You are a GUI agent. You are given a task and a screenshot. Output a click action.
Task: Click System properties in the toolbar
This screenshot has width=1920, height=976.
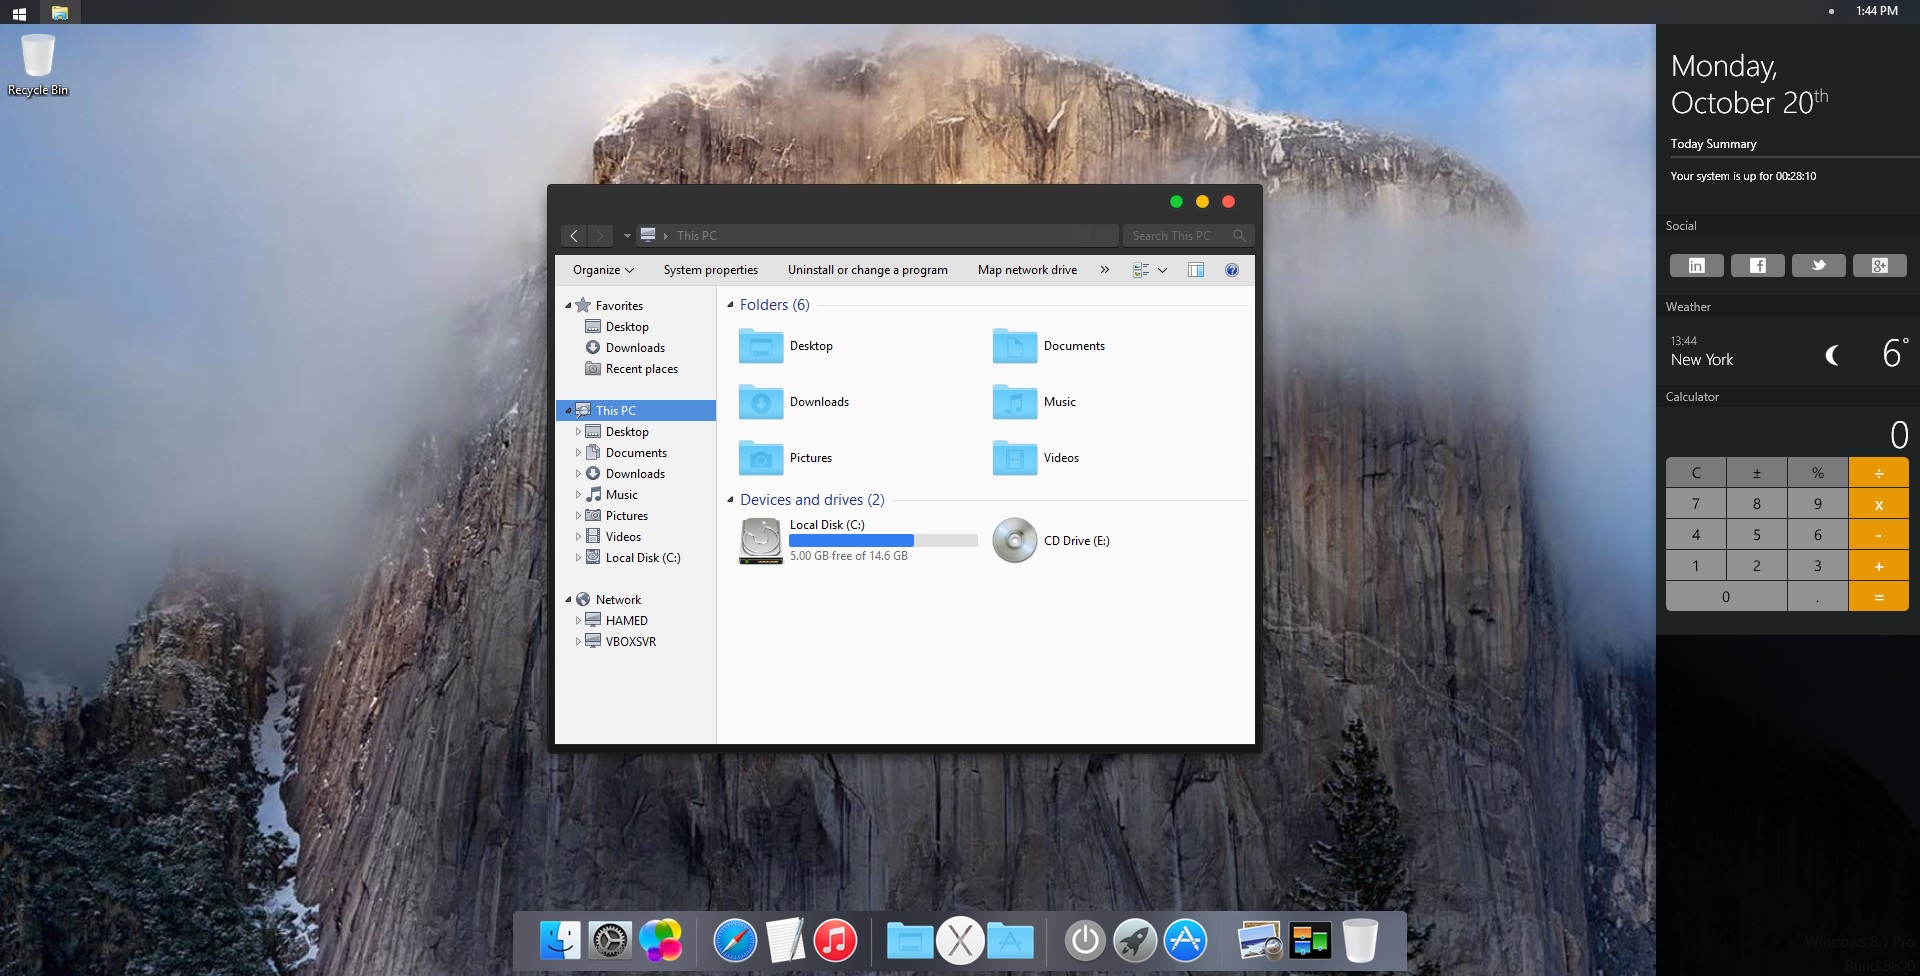[710, 270]
